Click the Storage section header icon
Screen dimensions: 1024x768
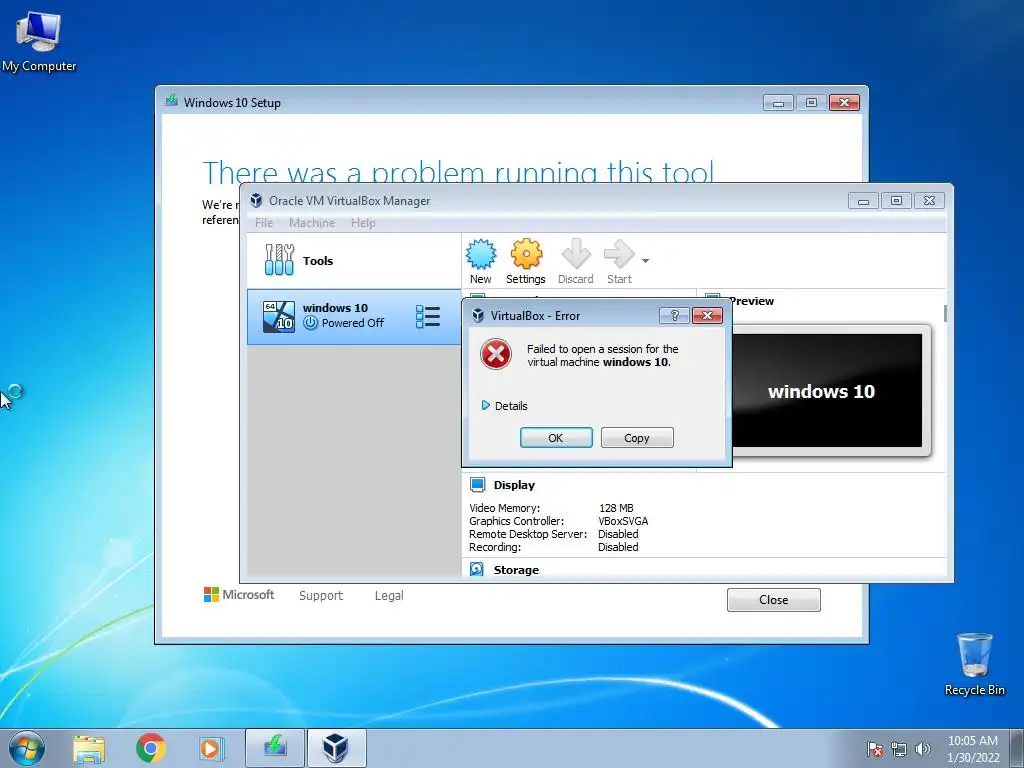coord(477,569)
